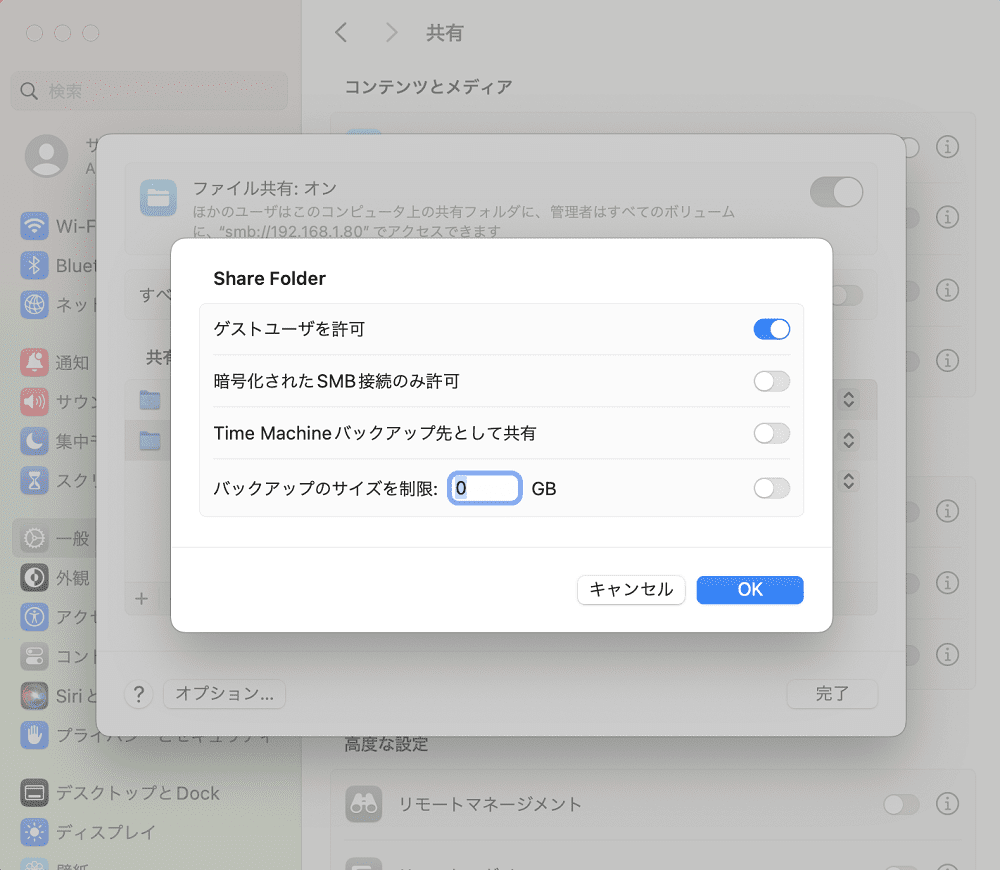
Task: Toggle リモートマネージメント switch
Action: 901,804
